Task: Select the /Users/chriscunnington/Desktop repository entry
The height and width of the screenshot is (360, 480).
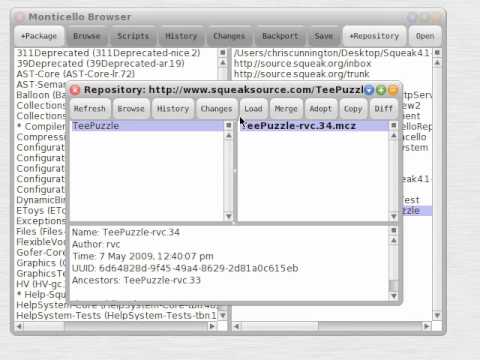Action: (332, 53)
